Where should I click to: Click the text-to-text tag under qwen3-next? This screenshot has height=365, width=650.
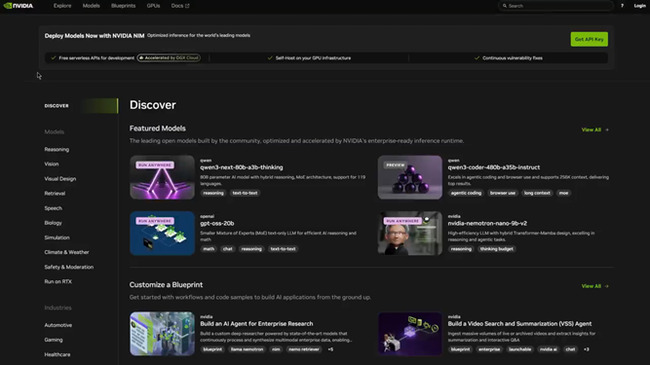(x=245, y=193)
